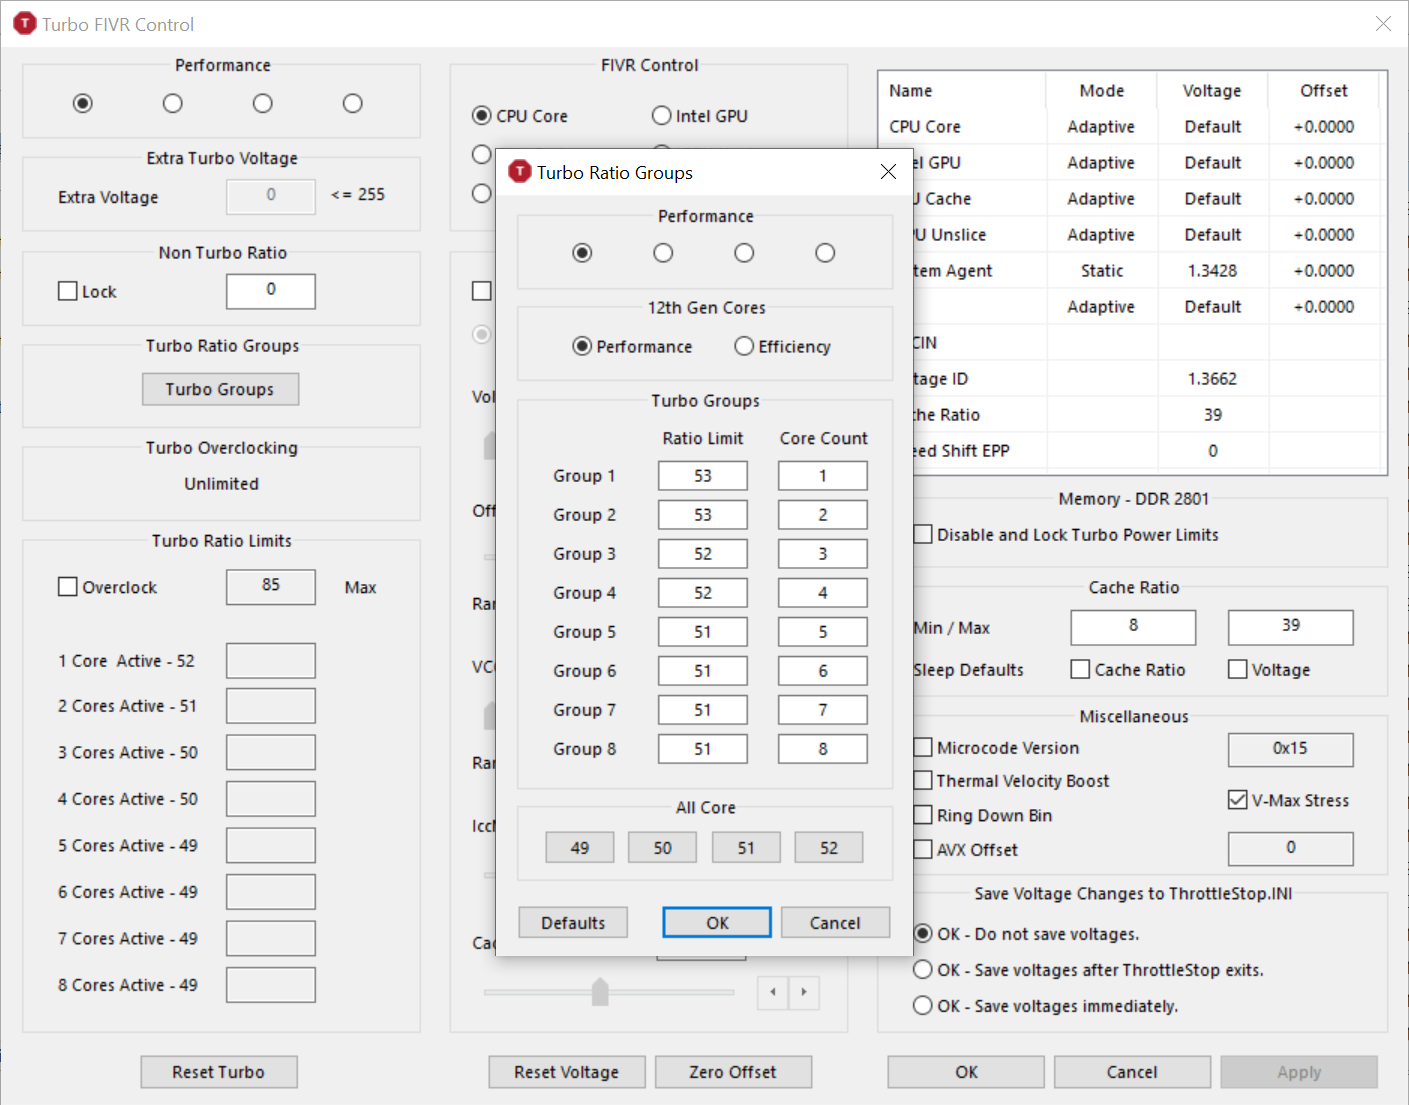Click the AVX Offset value field
The height and width of the screenshot is (1105, 1409).
[x=1291, y=849]
